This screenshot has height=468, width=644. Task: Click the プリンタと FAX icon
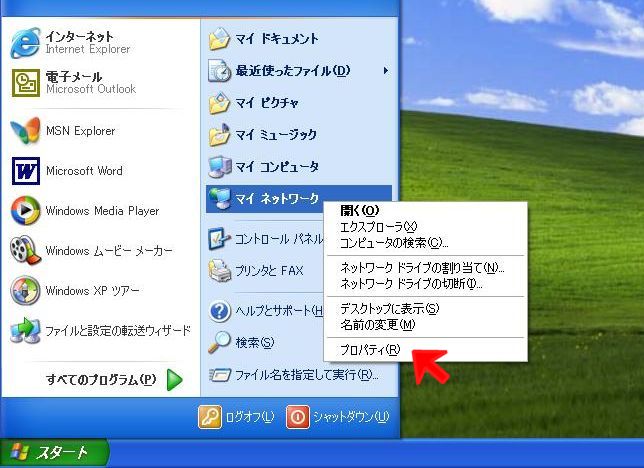pos(219,270)
